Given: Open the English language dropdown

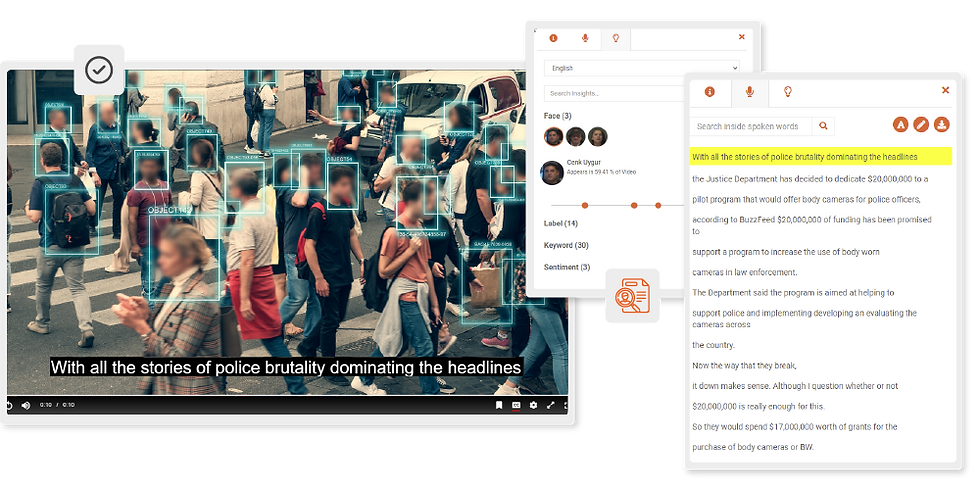Looking at the screenshot, I should 642,68.
